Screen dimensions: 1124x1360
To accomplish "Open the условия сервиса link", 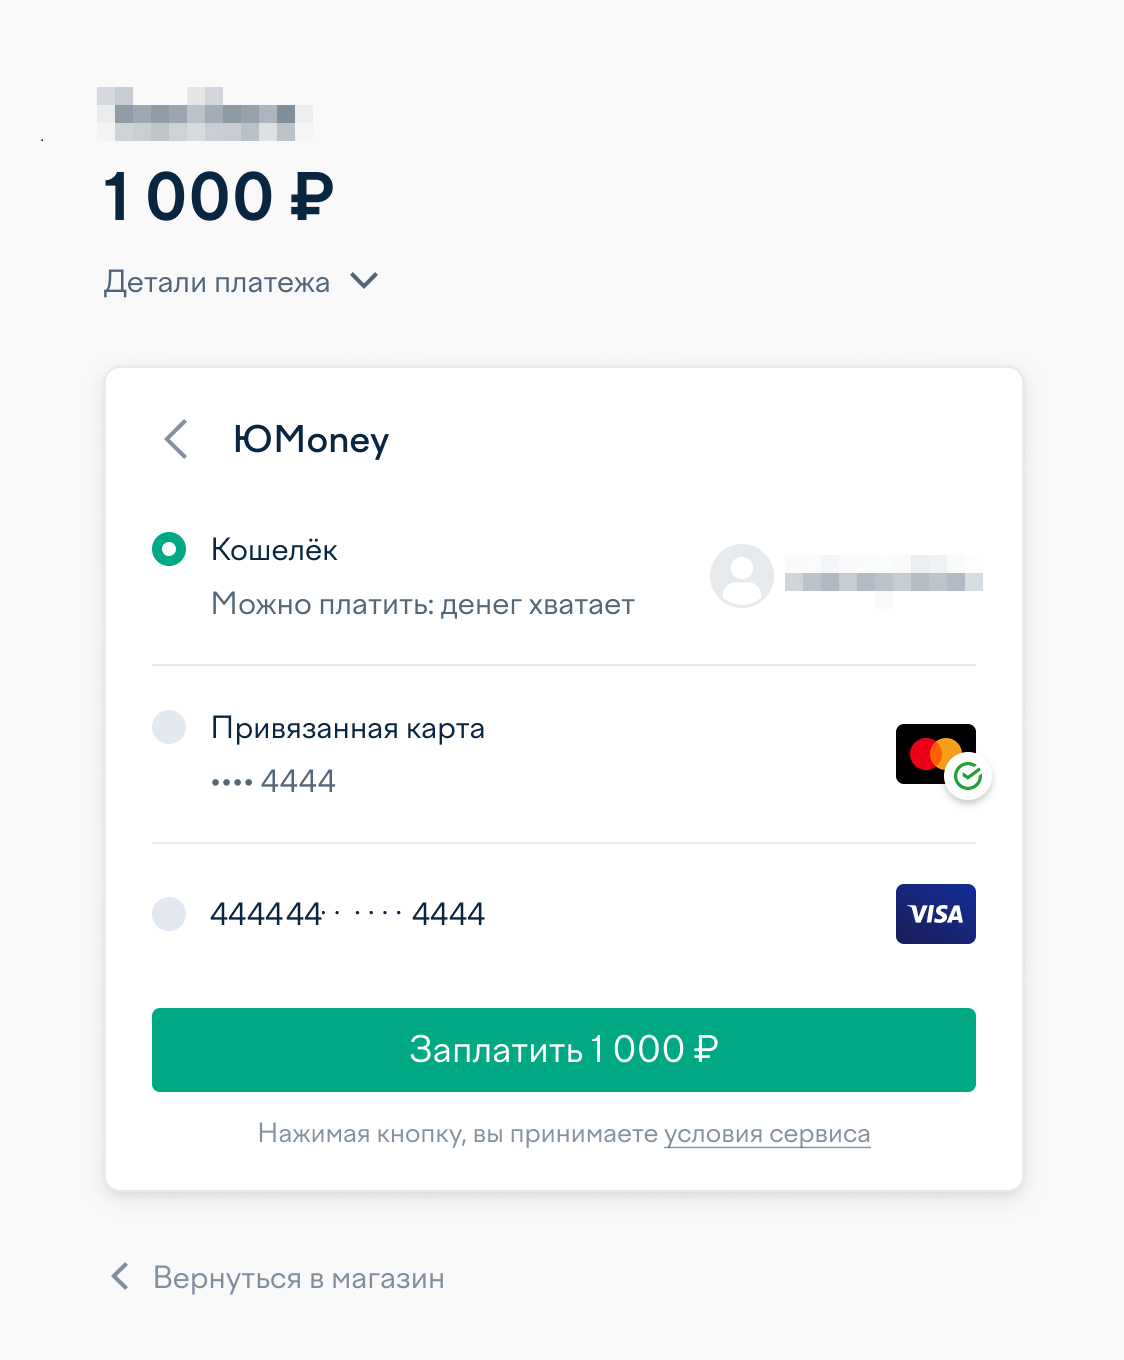I will pos(767,1134).
